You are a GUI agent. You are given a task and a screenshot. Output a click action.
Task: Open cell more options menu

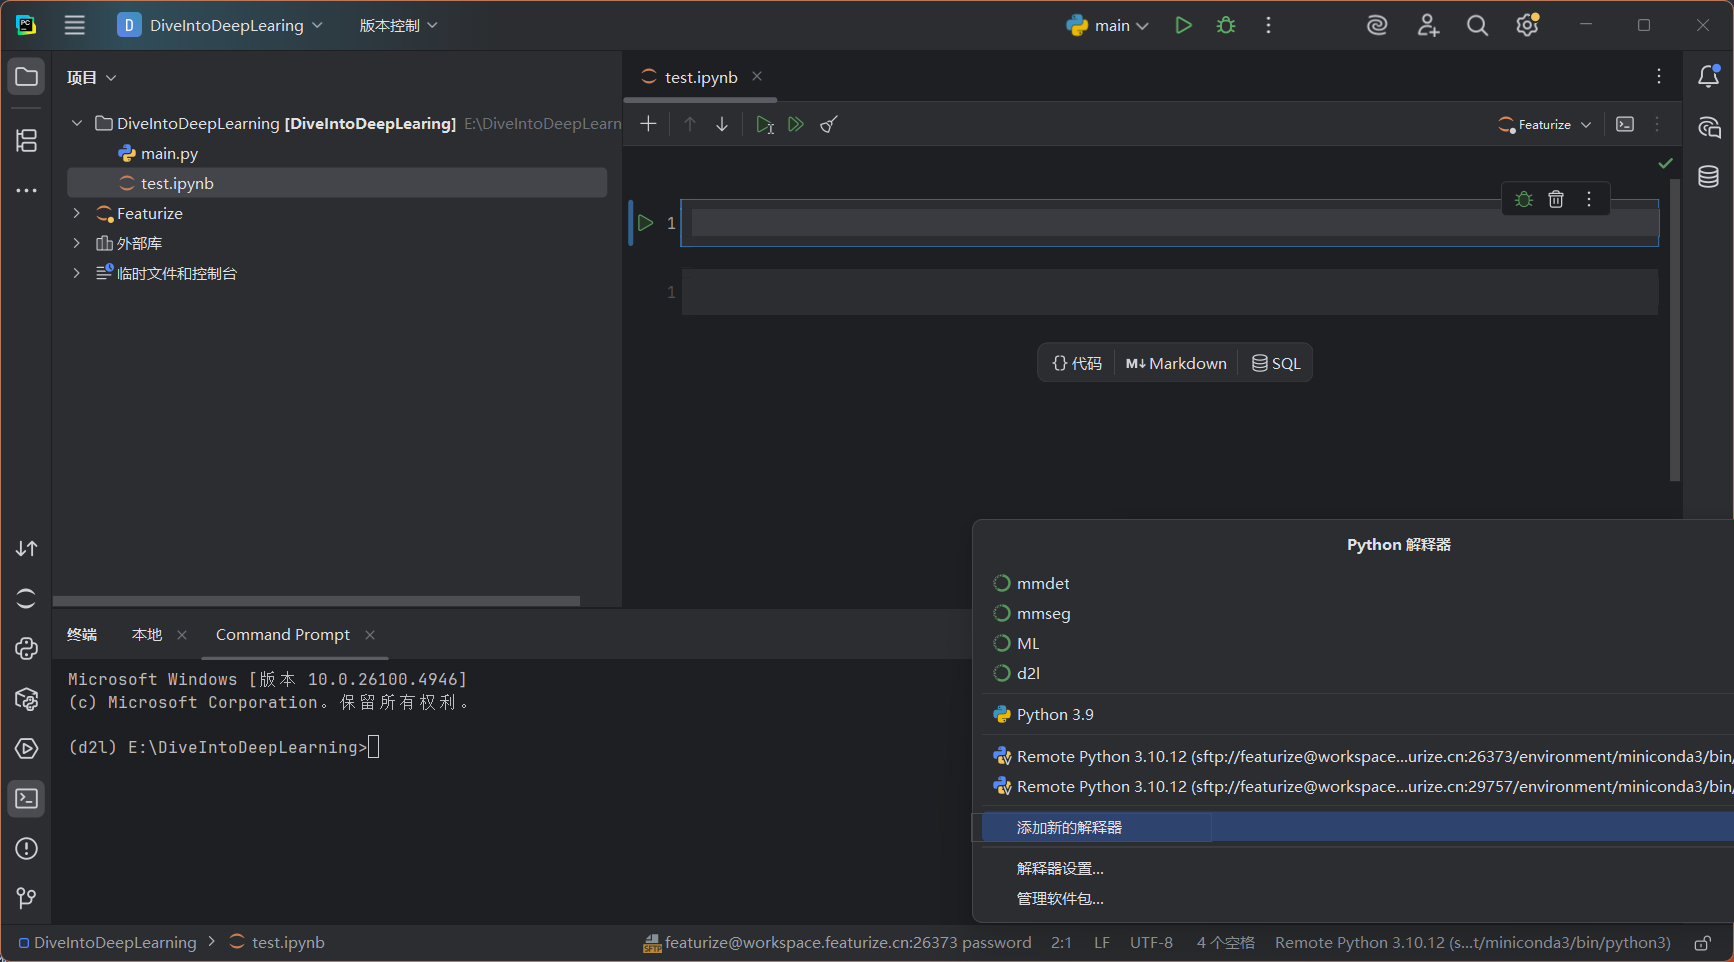[1589, 199]
